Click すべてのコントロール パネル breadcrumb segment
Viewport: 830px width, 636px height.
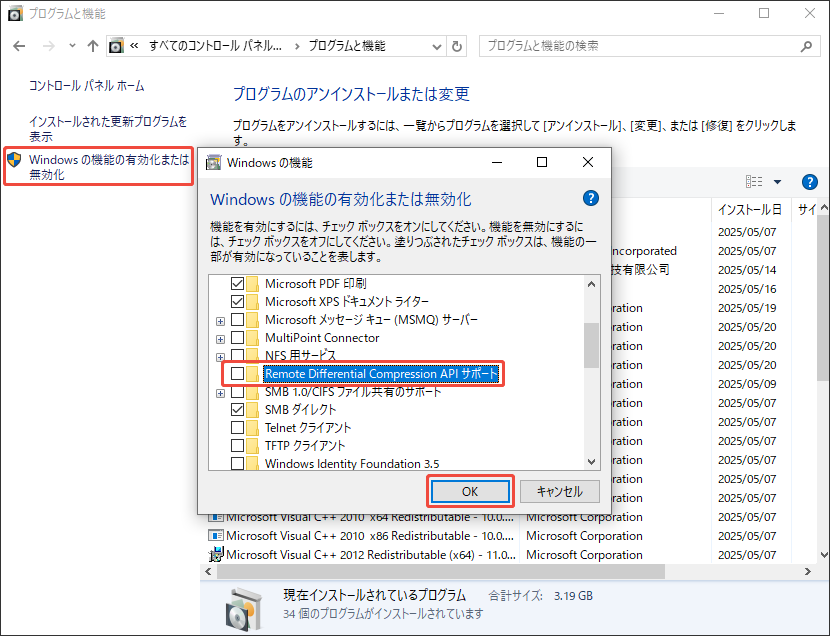[215, 46]
